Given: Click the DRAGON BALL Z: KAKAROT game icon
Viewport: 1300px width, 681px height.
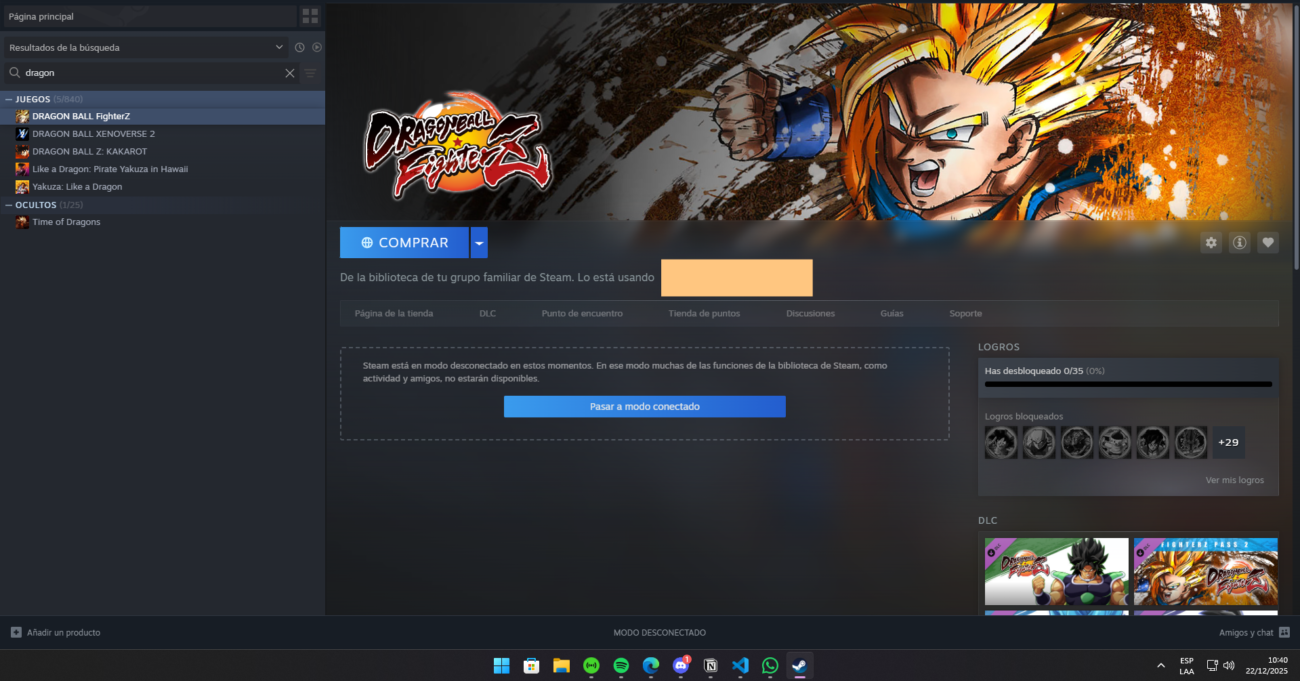Looking at the screenshot, I should 22,151.
